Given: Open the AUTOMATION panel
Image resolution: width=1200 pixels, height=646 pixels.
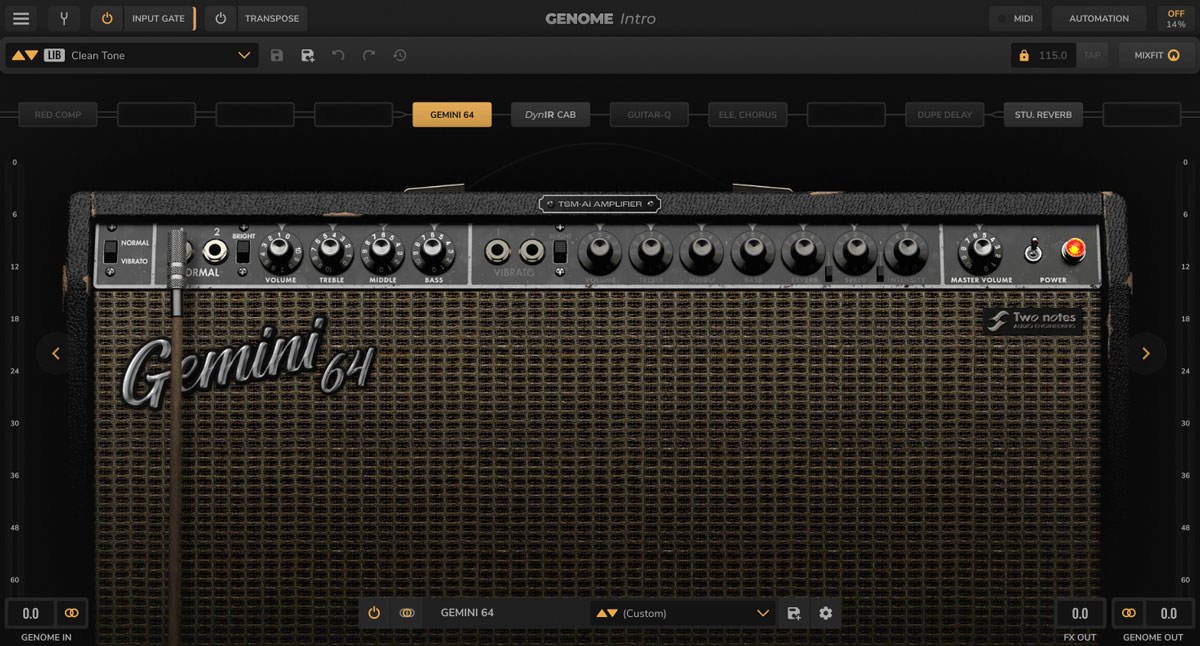Looking at the screenshot, I should tap(1099, 18).
